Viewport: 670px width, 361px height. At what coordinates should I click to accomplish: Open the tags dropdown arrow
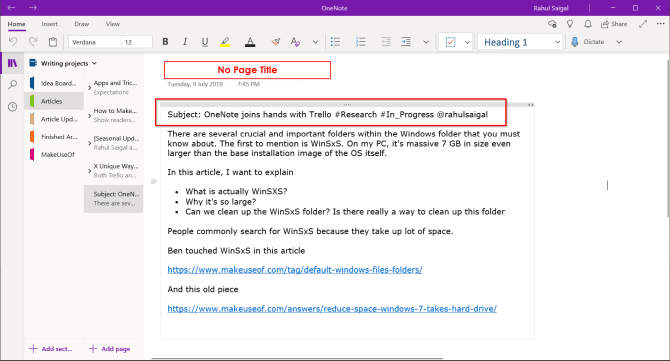[467, 42]
